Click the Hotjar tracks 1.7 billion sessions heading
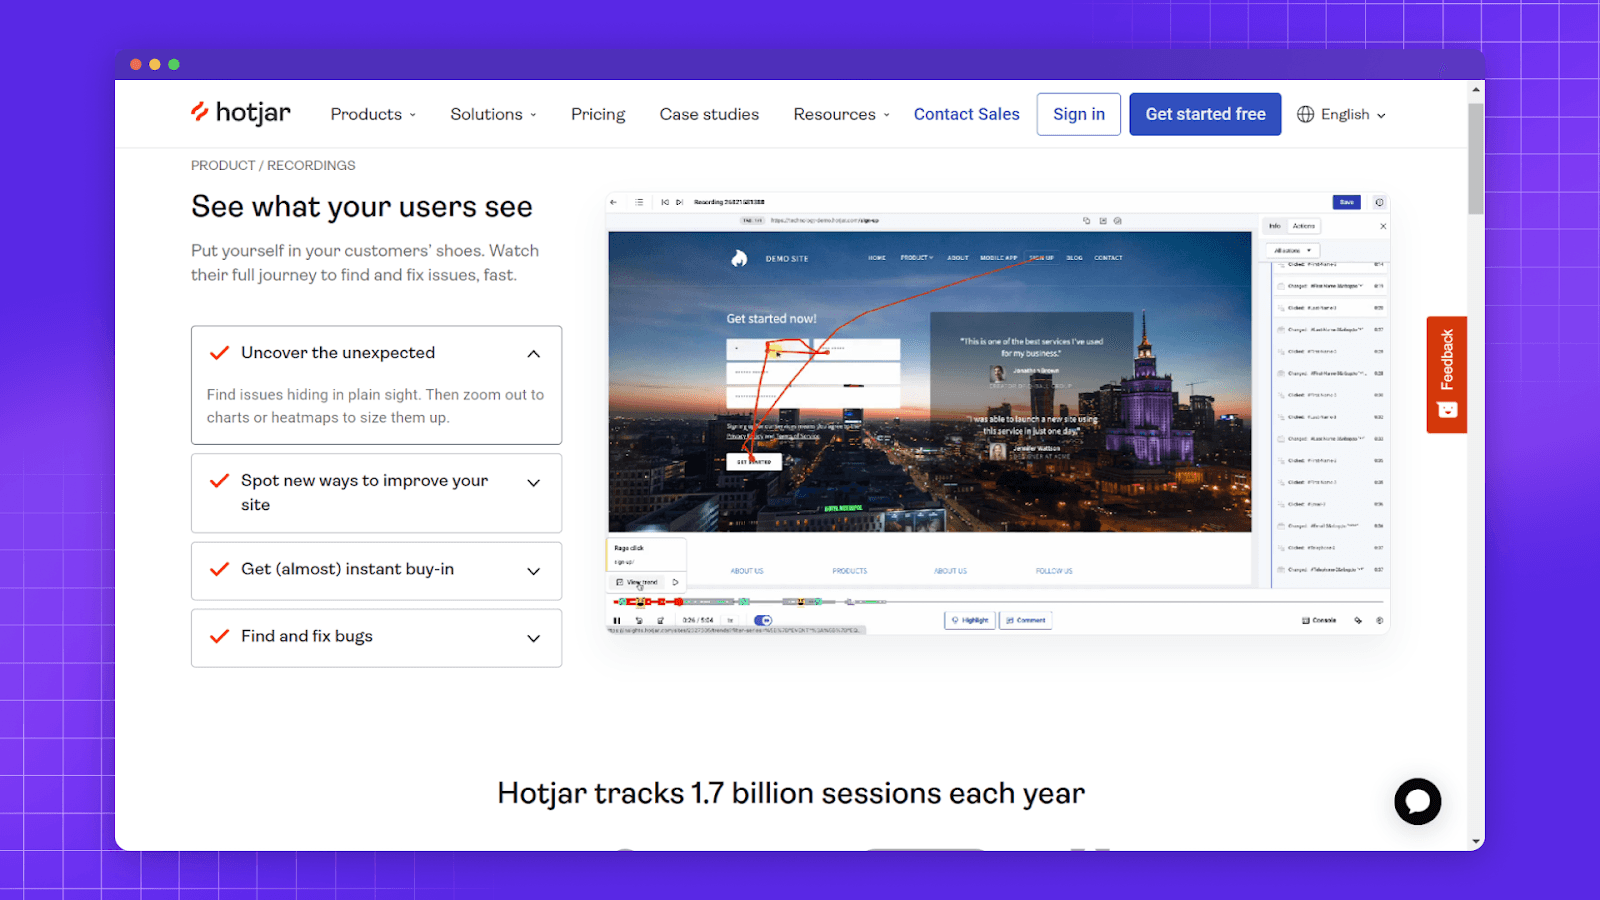The image size is (1600, 900). [791, 793]
